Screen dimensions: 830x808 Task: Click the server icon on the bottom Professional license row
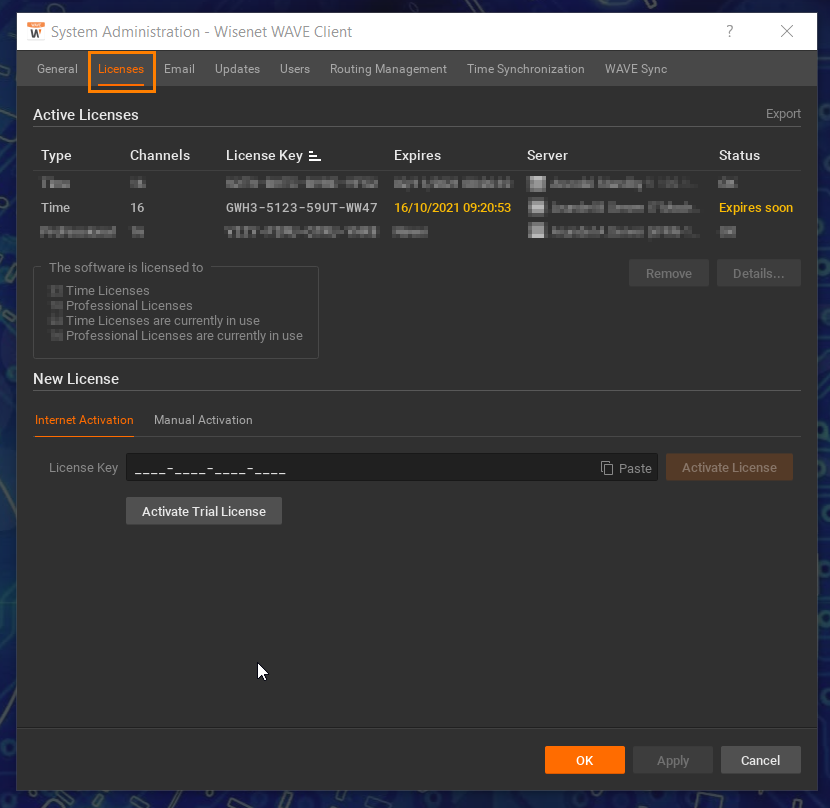point(537,231)
